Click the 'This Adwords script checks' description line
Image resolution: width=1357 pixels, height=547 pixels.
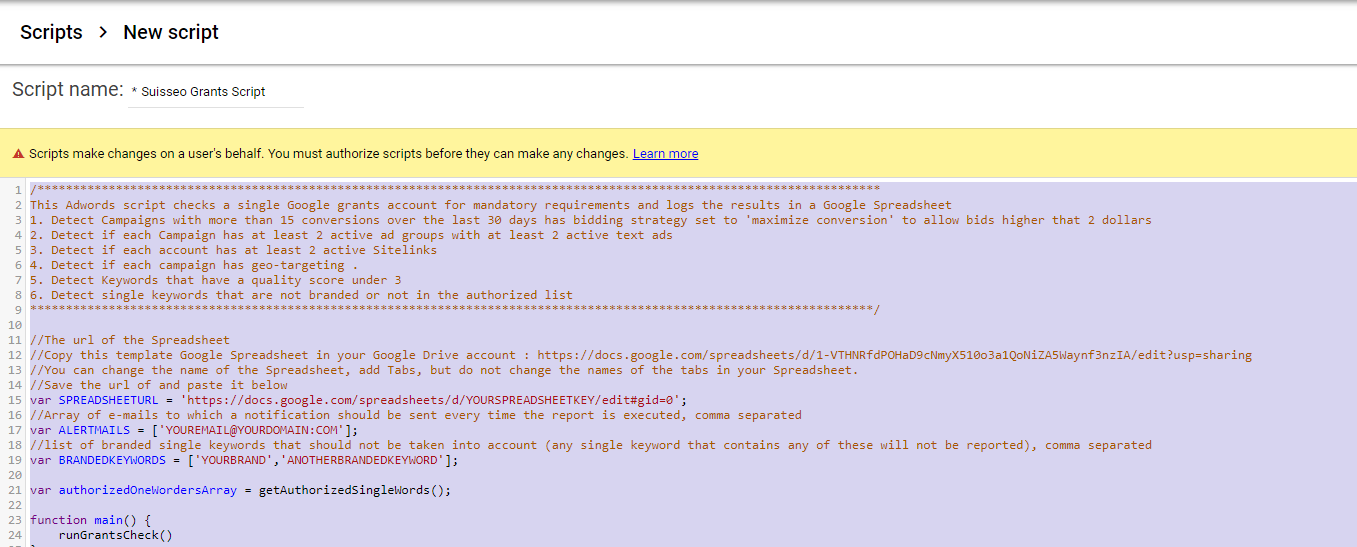click(x=491, y=205)
